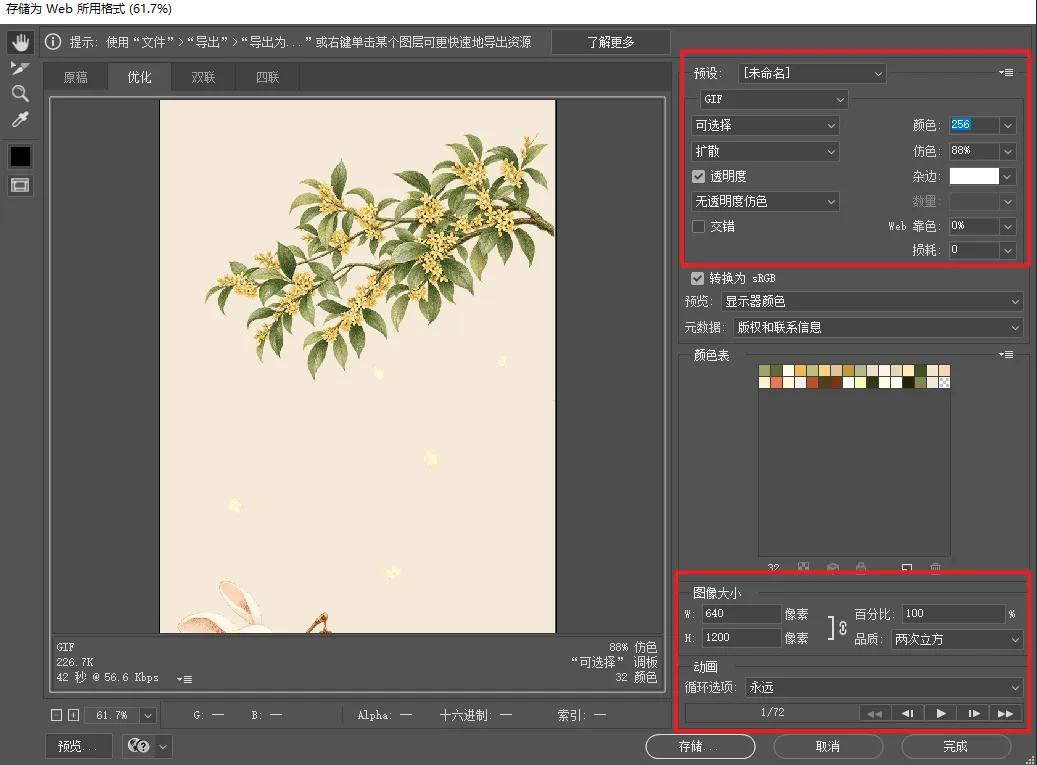Click the browser preview globe icon
The height and width of the screenshot is (765, 1037).
point(138,746)
